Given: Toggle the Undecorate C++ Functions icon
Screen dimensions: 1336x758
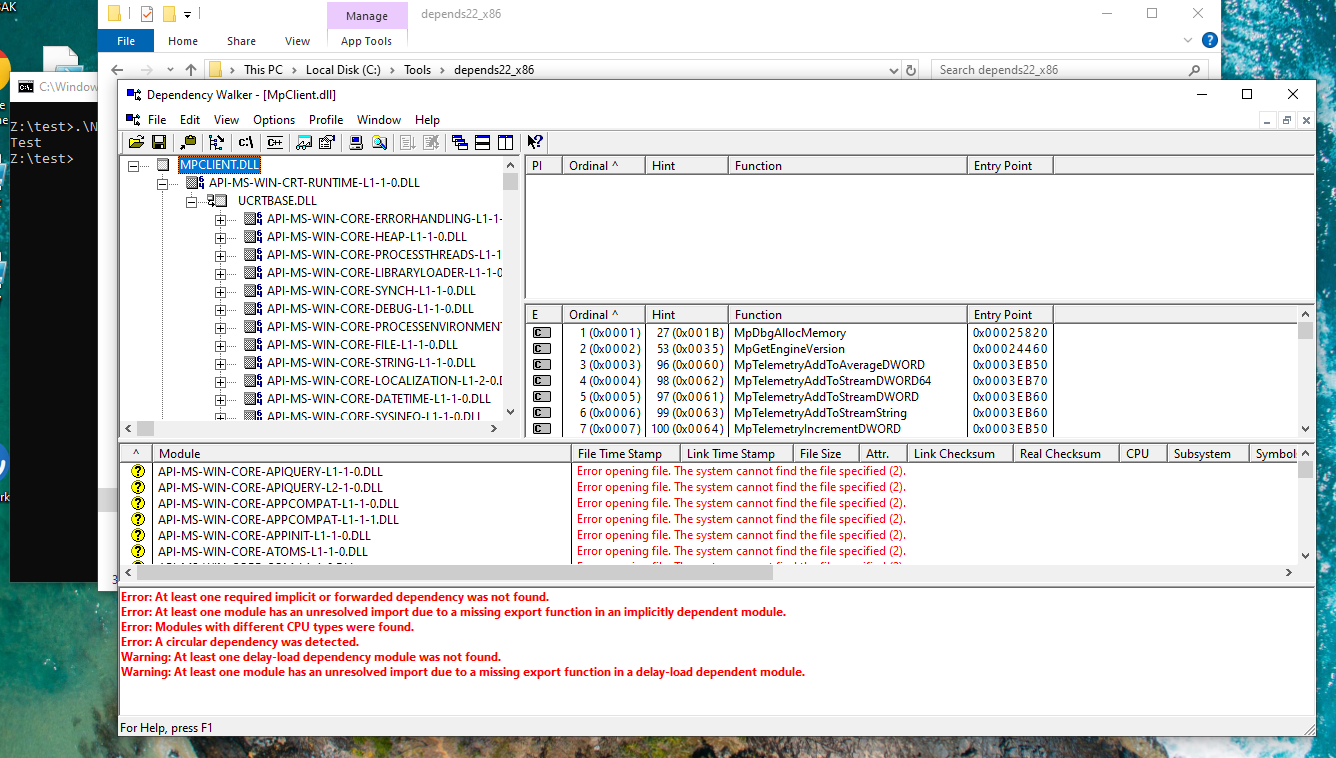Looking at the screenshot, I should (x=274, y=142).
